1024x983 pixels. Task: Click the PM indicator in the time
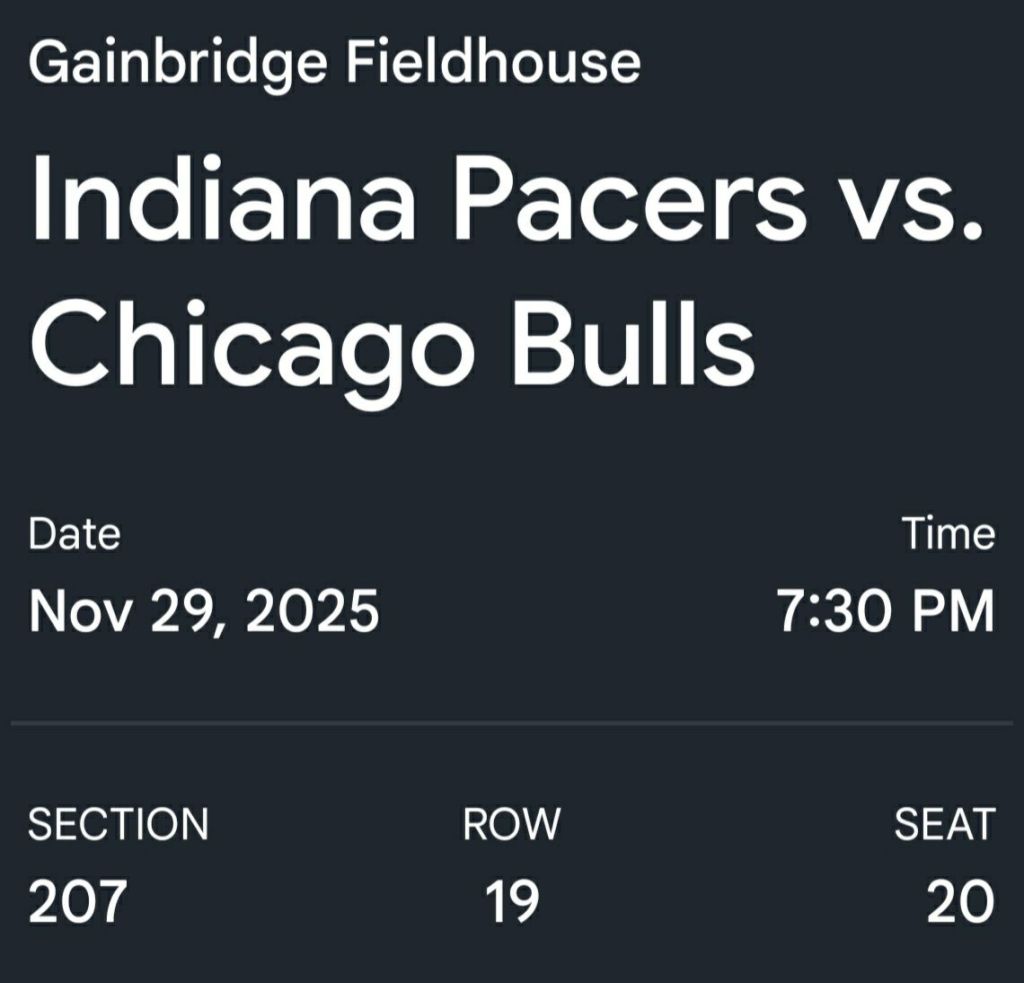(957, 611)
